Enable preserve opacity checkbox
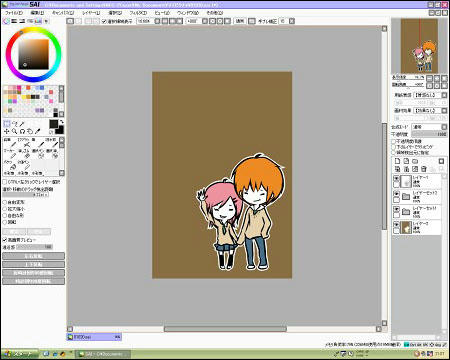Screen dimensions: 450x360 point(394,141)
